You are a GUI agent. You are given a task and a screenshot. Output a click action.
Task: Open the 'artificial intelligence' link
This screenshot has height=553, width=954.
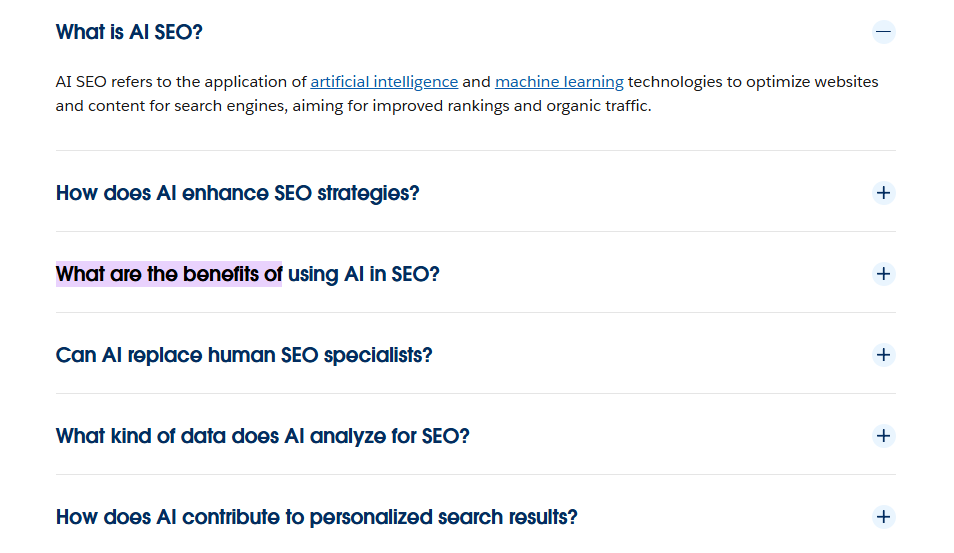(384, 82)
